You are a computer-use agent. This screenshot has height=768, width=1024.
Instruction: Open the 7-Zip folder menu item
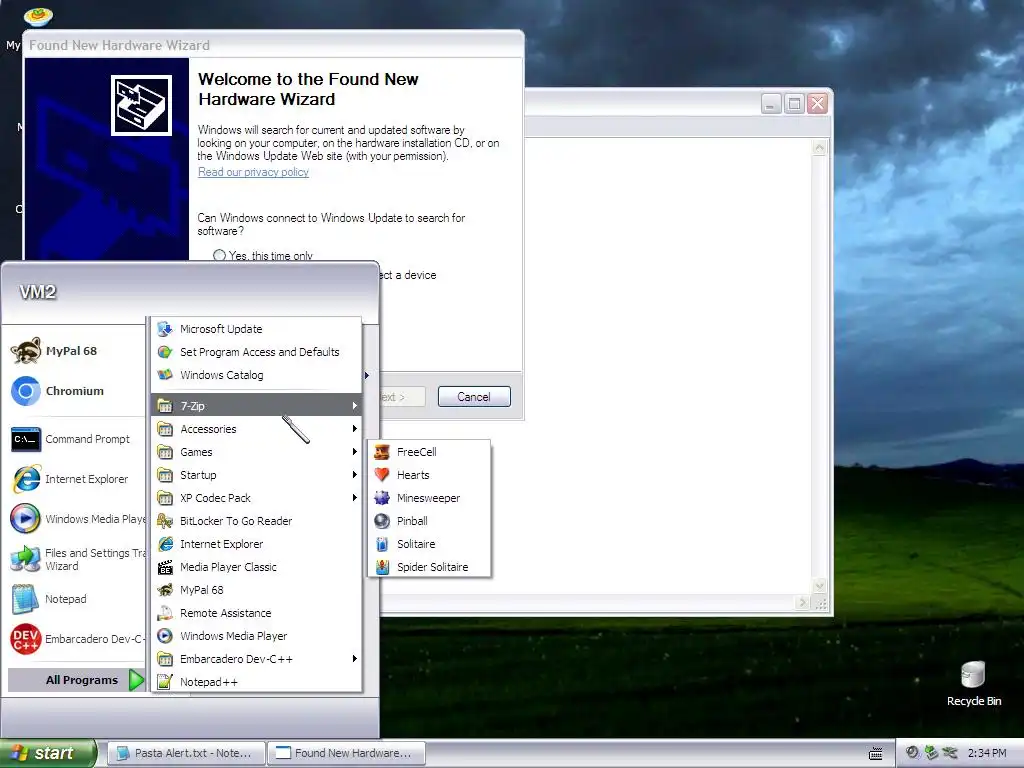click(x=256, y=406)
